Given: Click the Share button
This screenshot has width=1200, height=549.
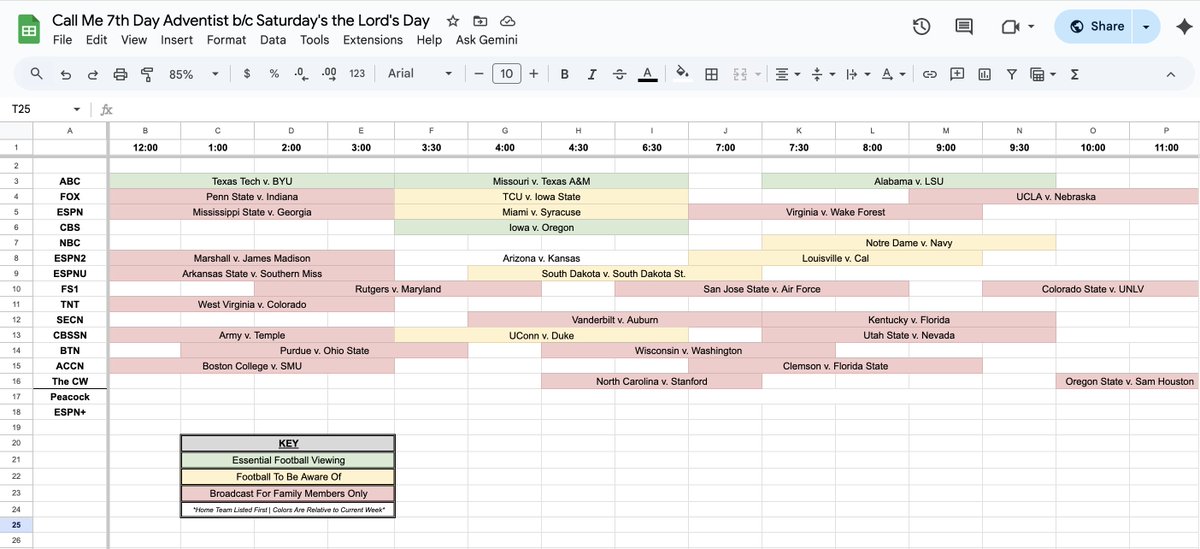Looking at the screenshot, I should (1097, 27).
